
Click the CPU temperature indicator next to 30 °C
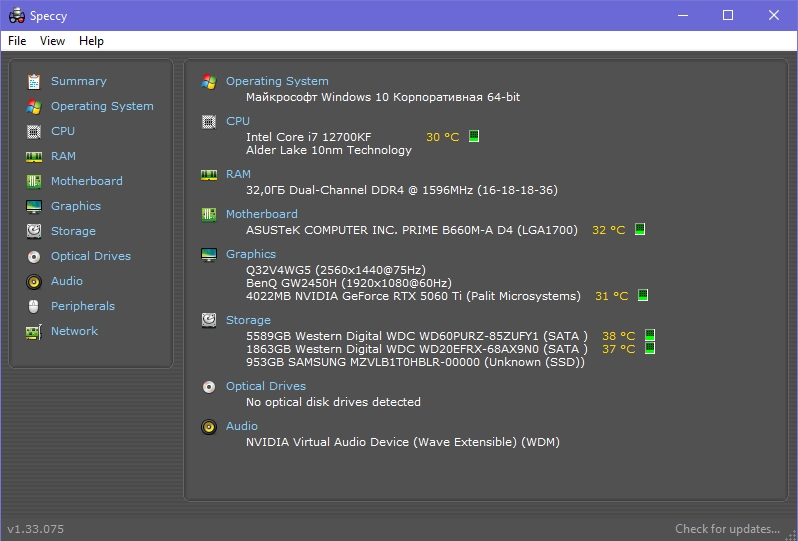click(474, 136)
